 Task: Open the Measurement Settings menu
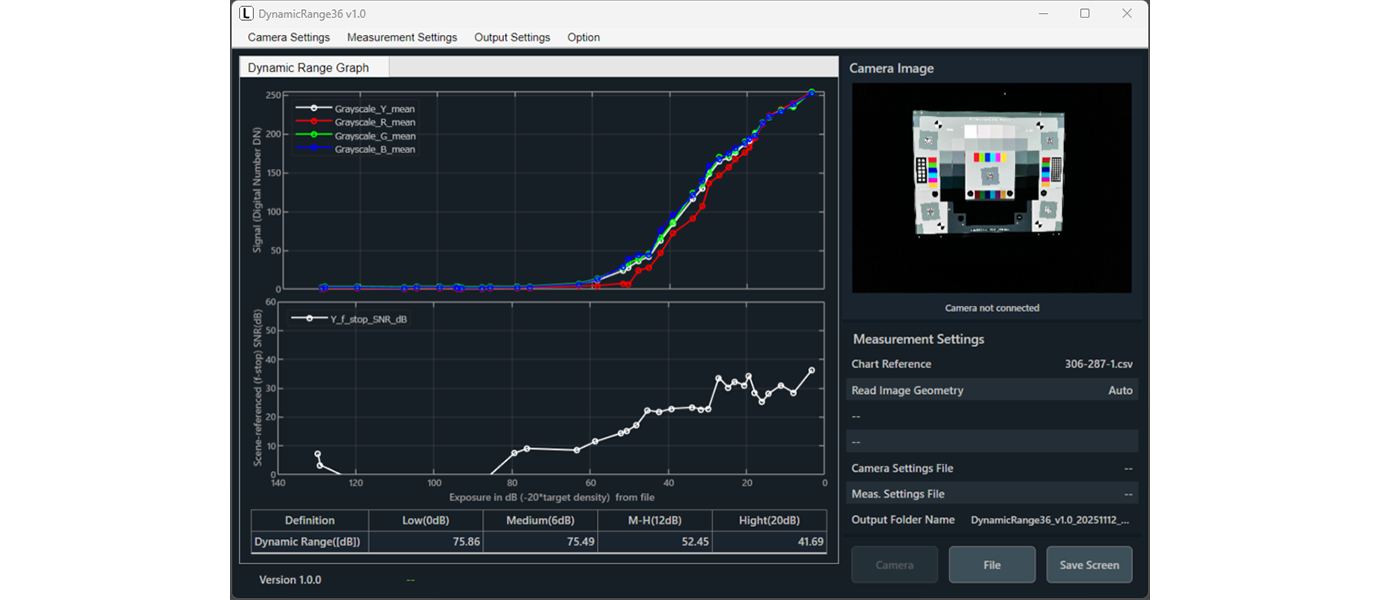pyautogui.click(x=401, y=38)
